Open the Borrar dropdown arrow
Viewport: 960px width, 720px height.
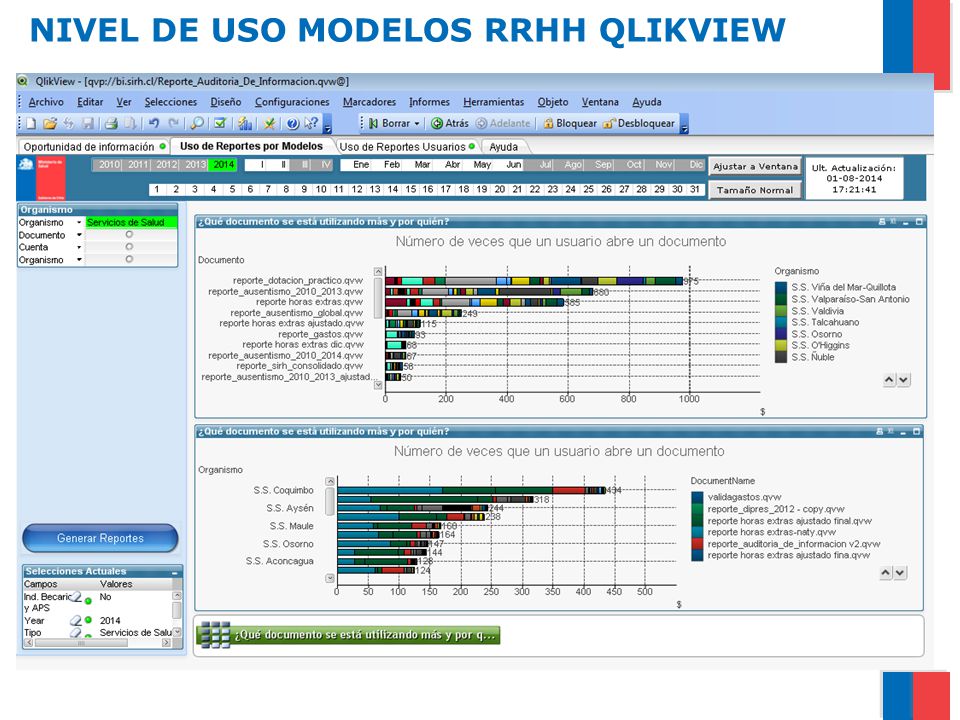pyautogui.click(x=417, y=124)
